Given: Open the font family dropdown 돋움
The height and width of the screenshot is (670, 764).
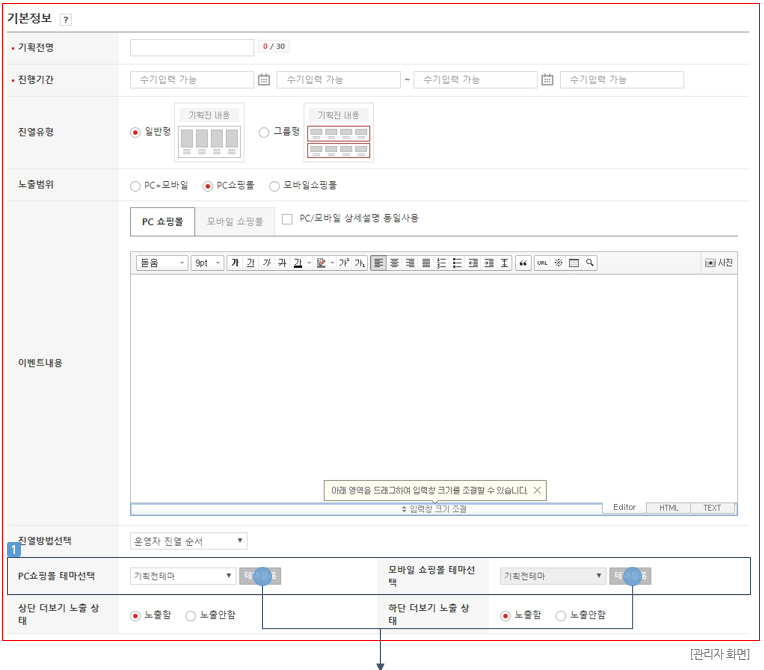Looking at the screenshot, I should (x=162, y=263).
